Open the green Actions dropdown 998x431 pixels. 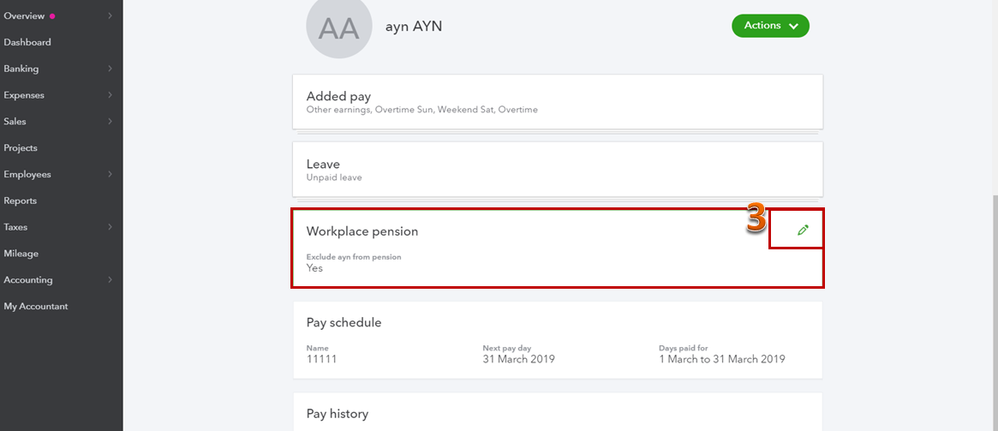[770, 25]
